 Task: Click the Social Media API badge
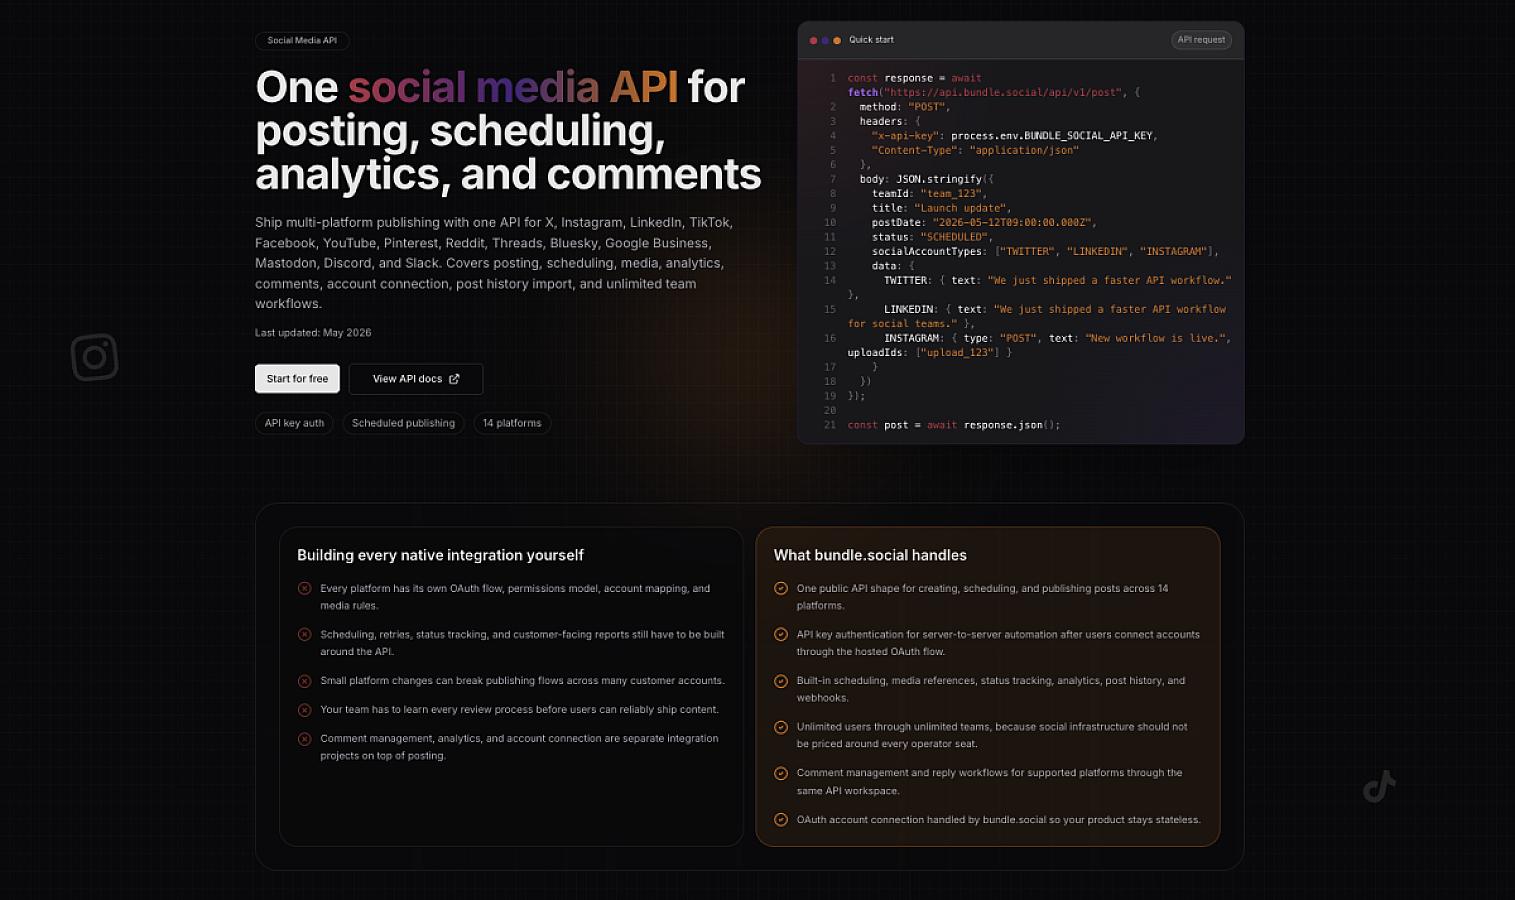coord(302,41)
